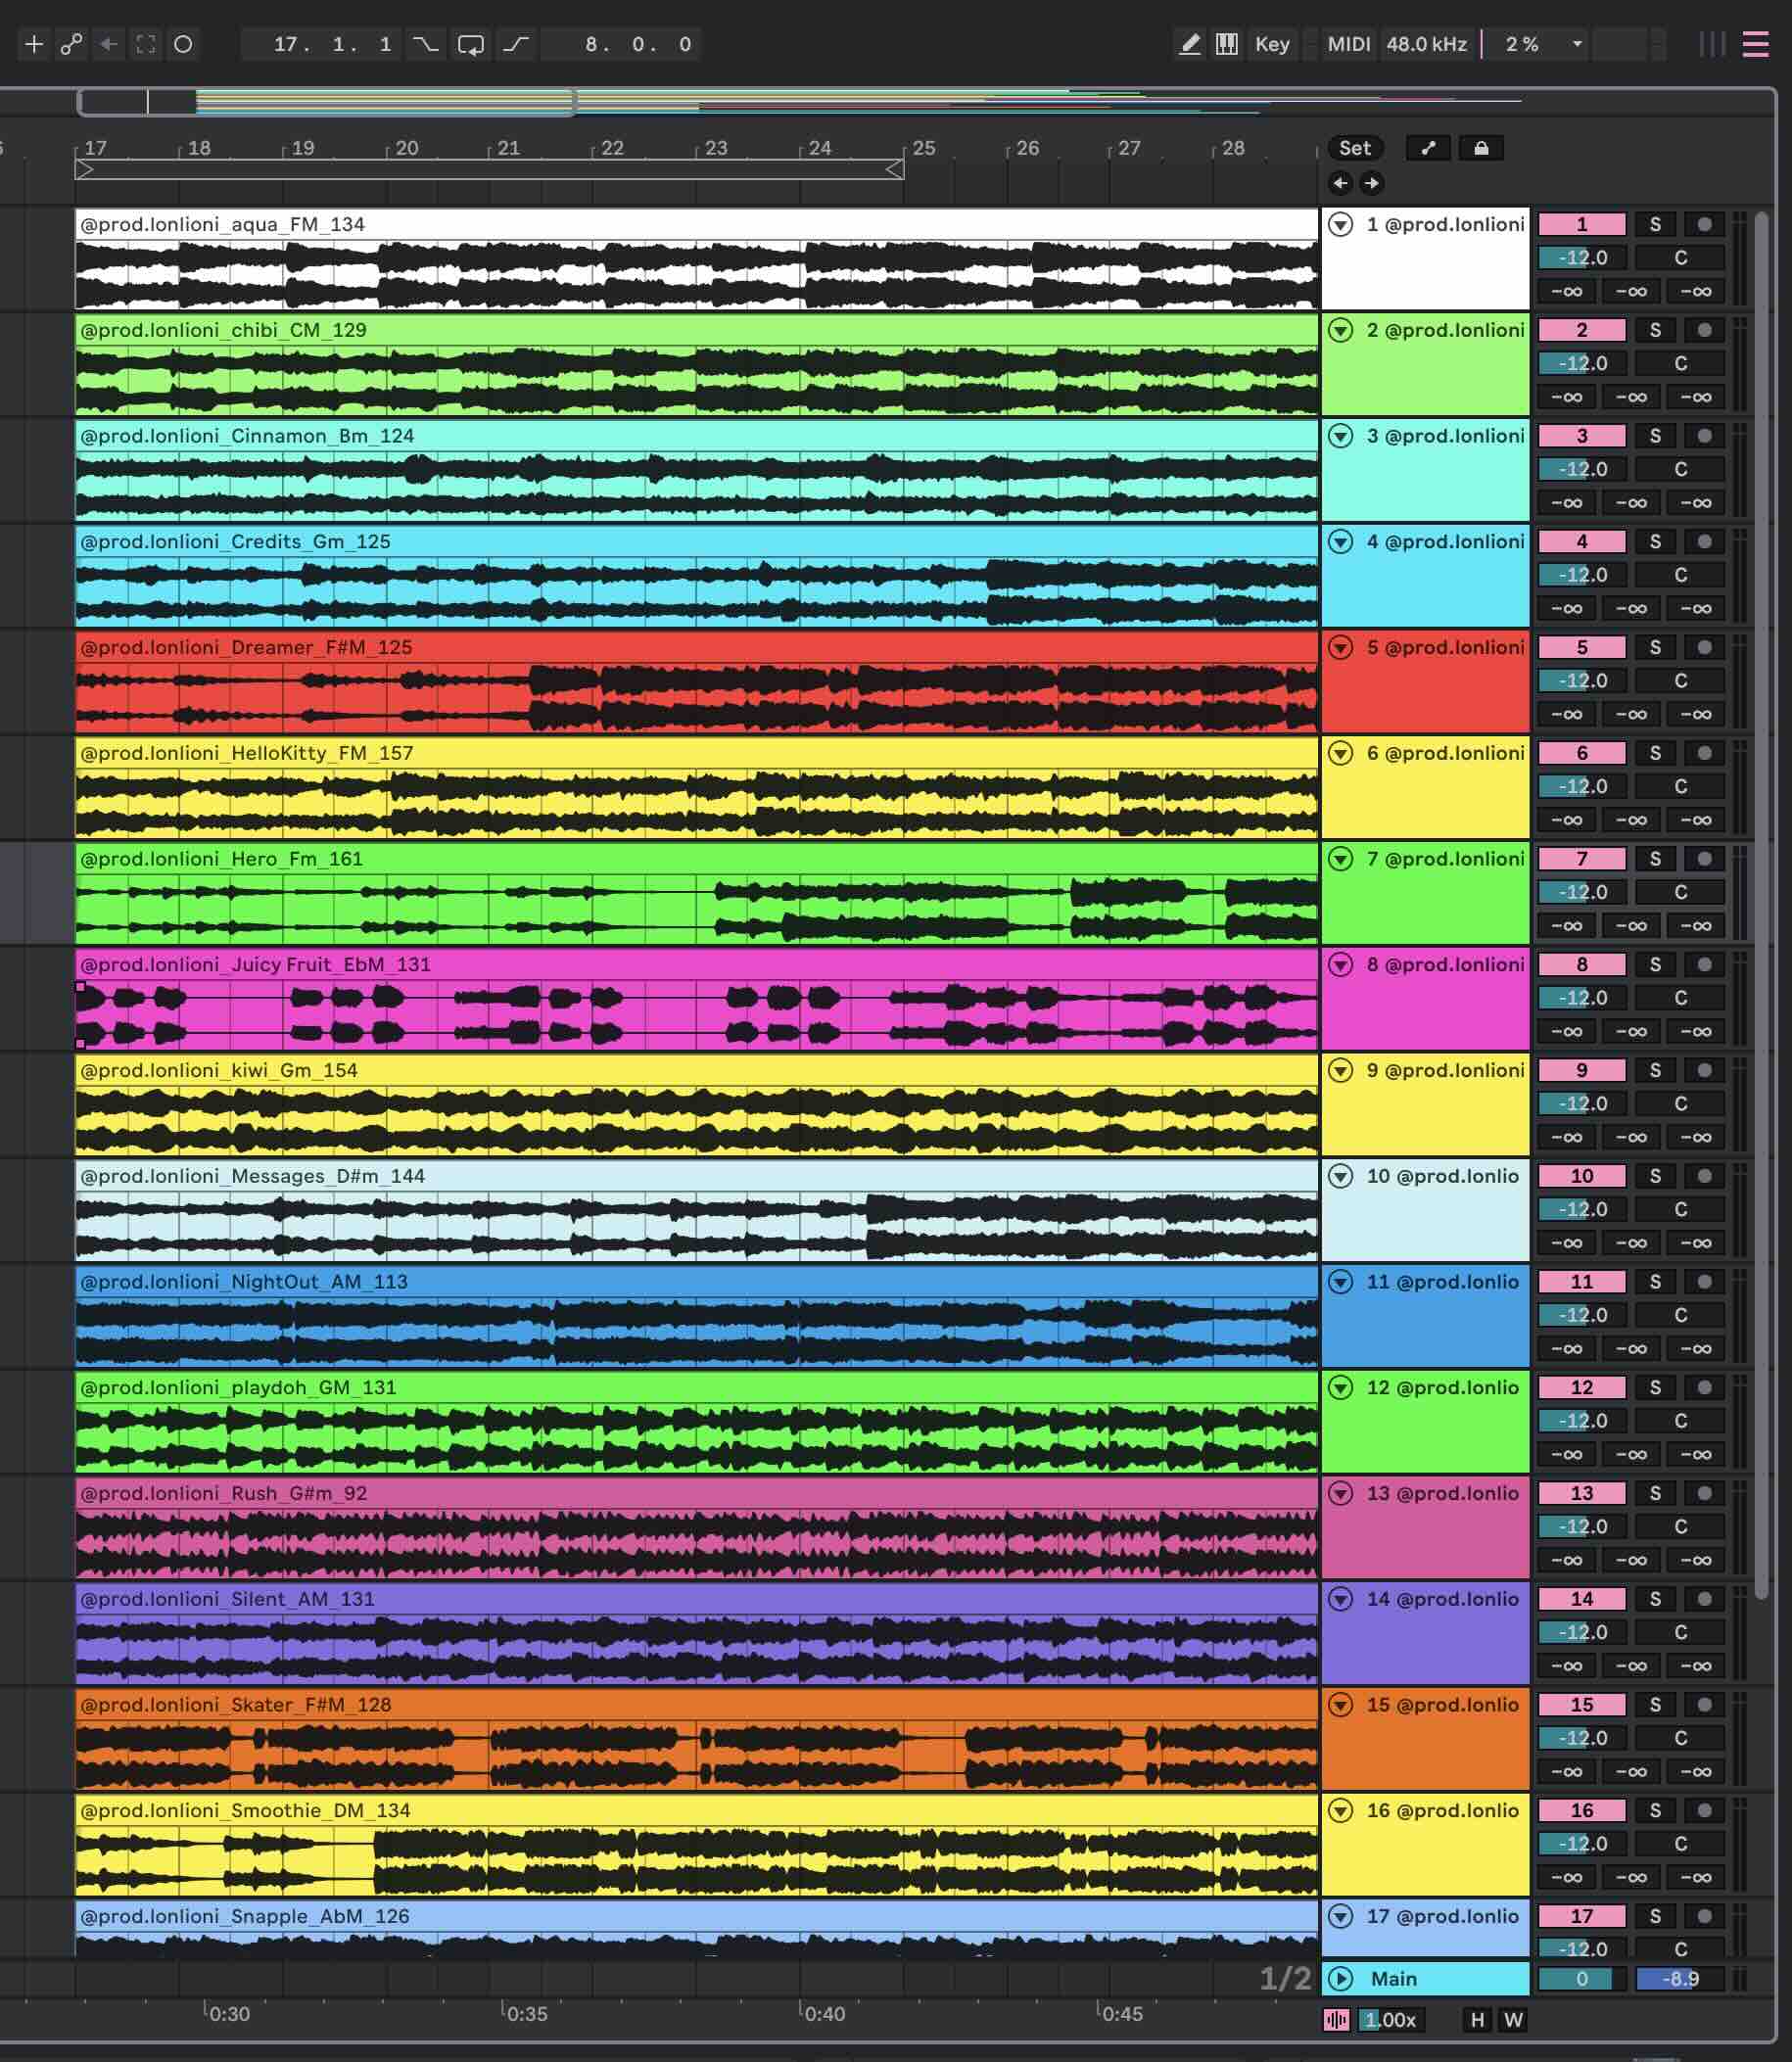Screen dimensions: 1792x2062
Task: Collapse track 3 Cinnamon with fold arrow
Action: click(1341, 436)
